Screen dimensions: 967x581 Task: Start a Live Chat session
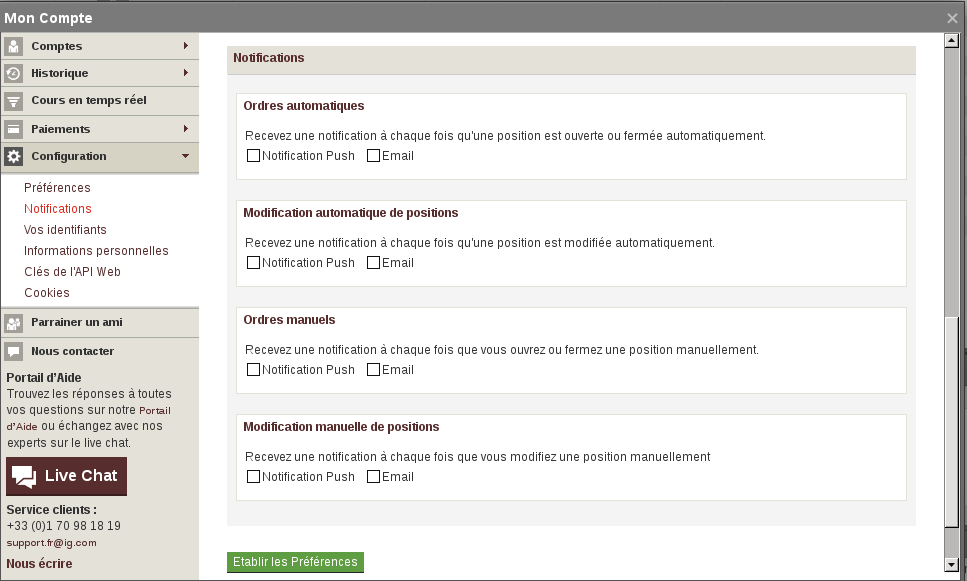(67, 476)
